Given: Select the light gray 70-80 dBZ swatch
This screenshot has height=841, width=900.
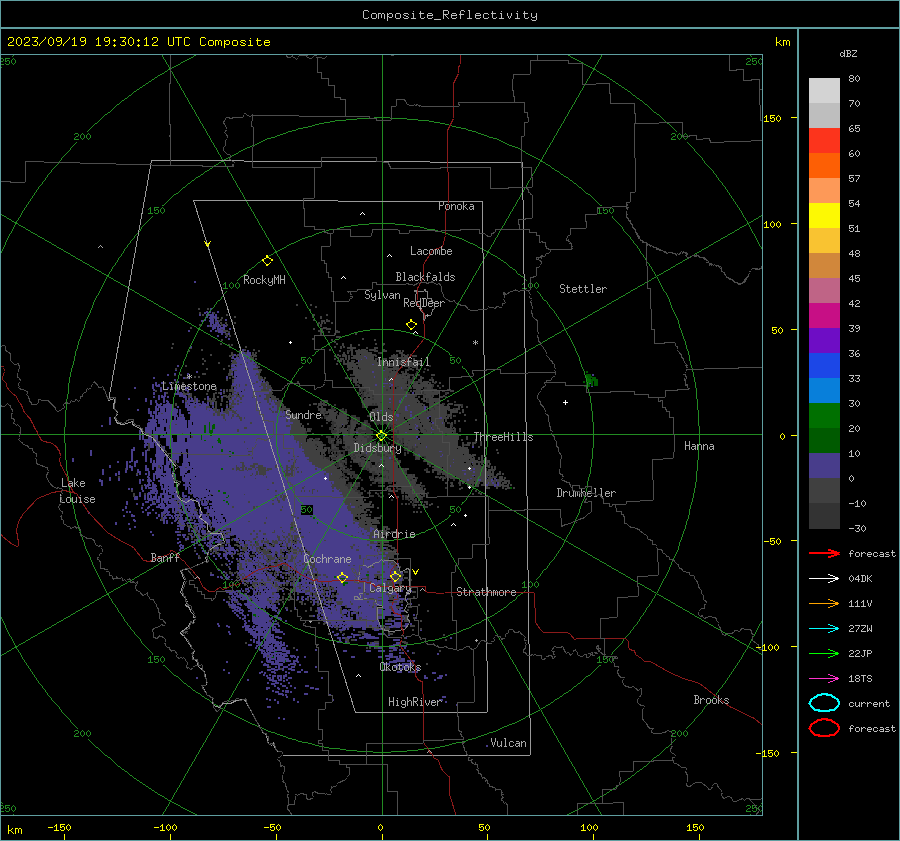Looking at the screenshot, I should coord(824,91).
